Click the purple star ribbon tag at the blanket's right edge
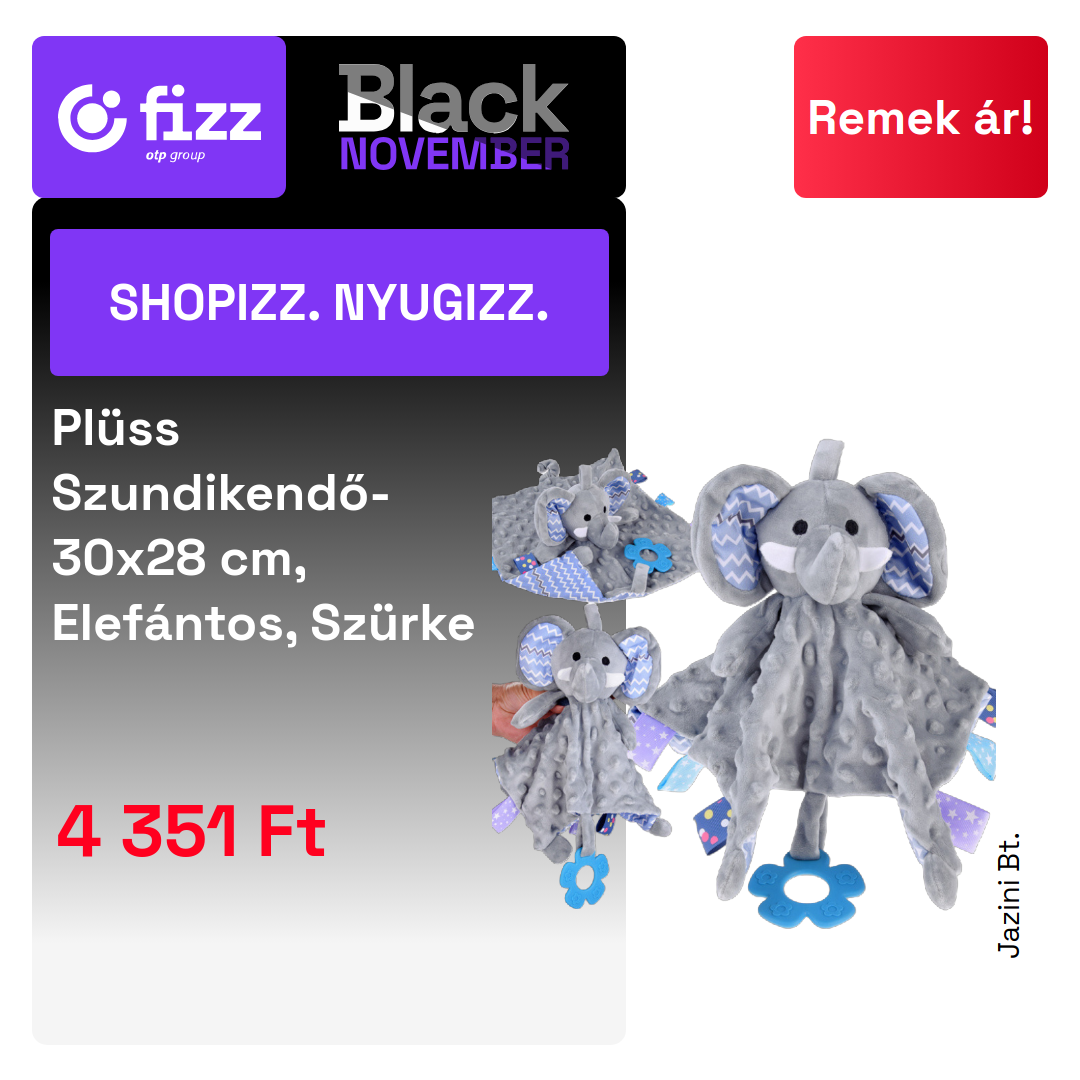1080x1080 pixels. (x=964, y=818)
